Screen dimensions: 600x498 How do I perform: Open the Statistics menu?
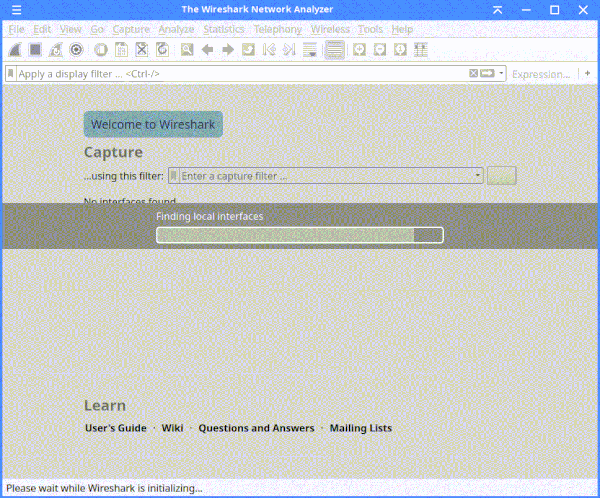(x=224, y=29)
